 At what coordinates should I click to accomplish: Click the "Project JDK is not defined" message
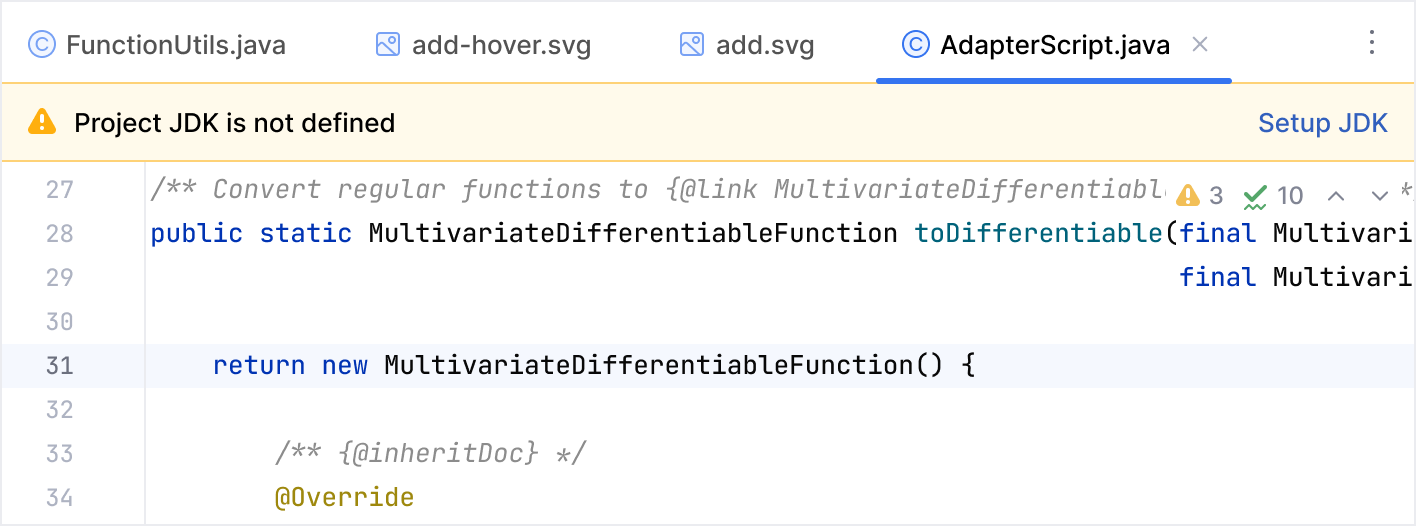235,123
